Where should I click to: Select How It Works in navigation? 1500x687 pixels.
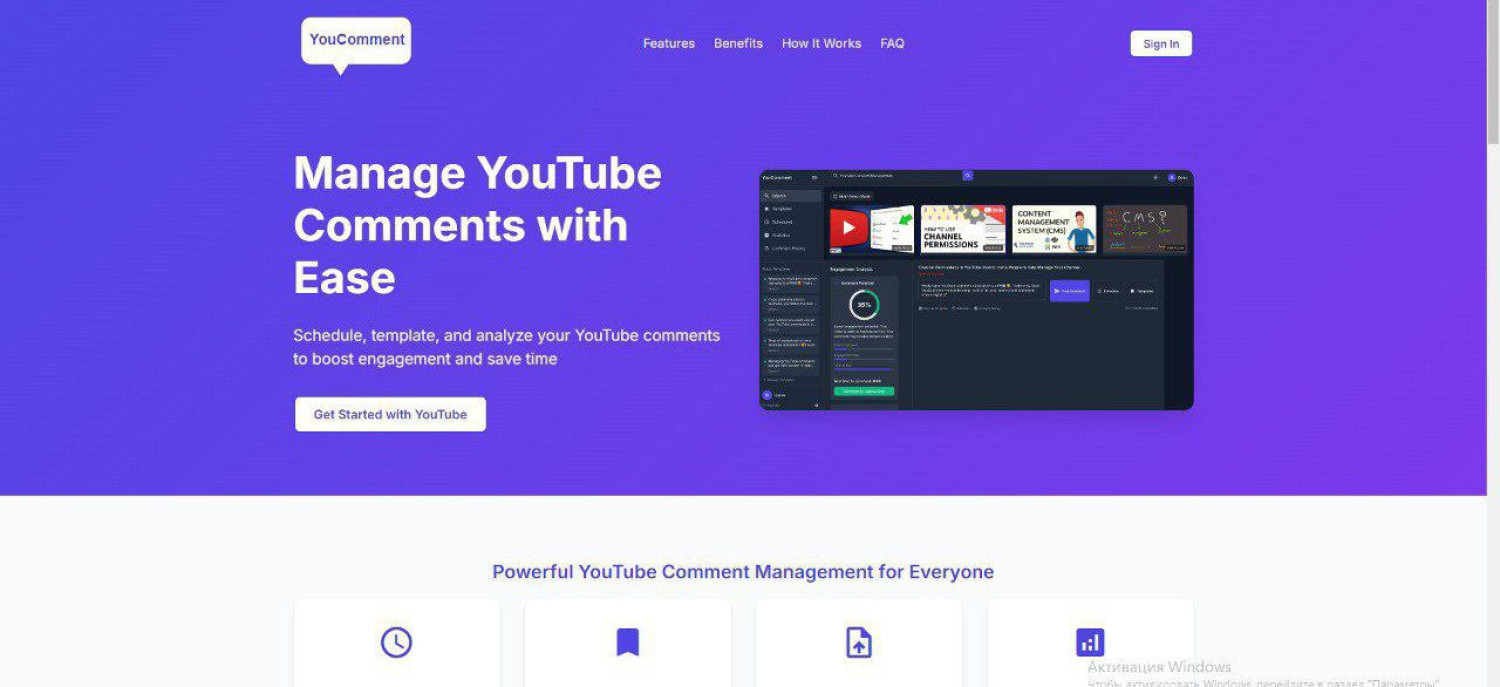821,44
